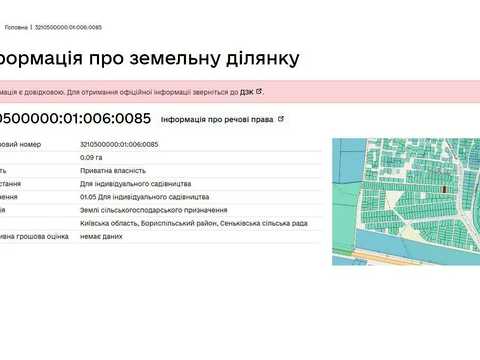Click the page title 'земельну ділянку'
The height and width of the screenshot is (360, 480).
tap(214, 58)
